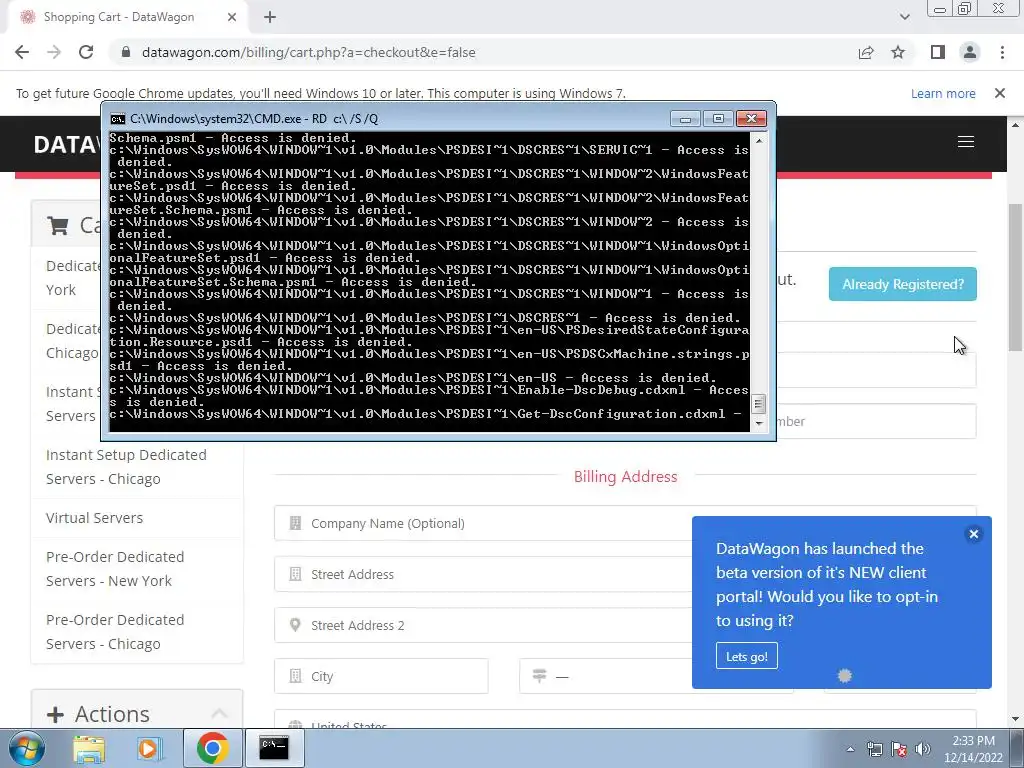1024x768 pixels.
Task: Click Lets go! in beta popup
Action: (x=746, y=656)
